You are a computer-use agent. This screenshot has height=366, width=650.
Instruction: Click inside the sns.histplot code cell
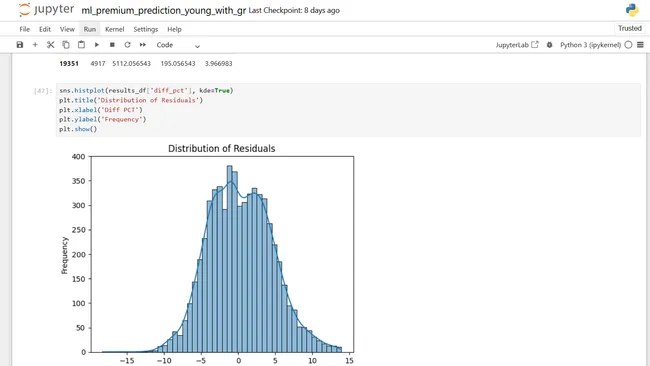pyautogui.click(x=348, y=110)
